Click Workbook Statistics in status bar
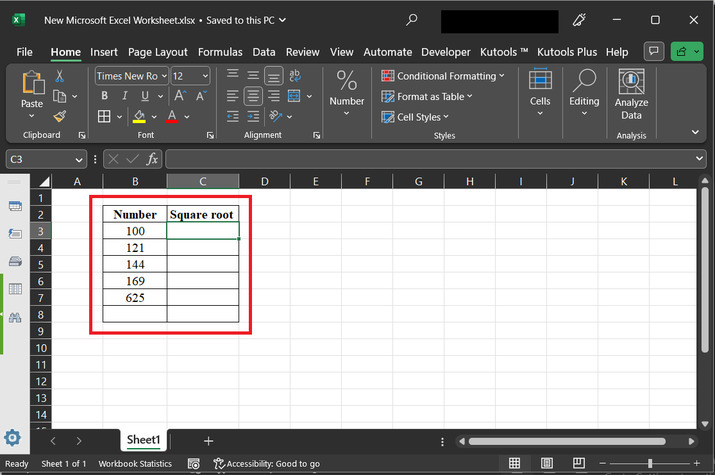Screen dimensions: 715x475 (134, 464)
